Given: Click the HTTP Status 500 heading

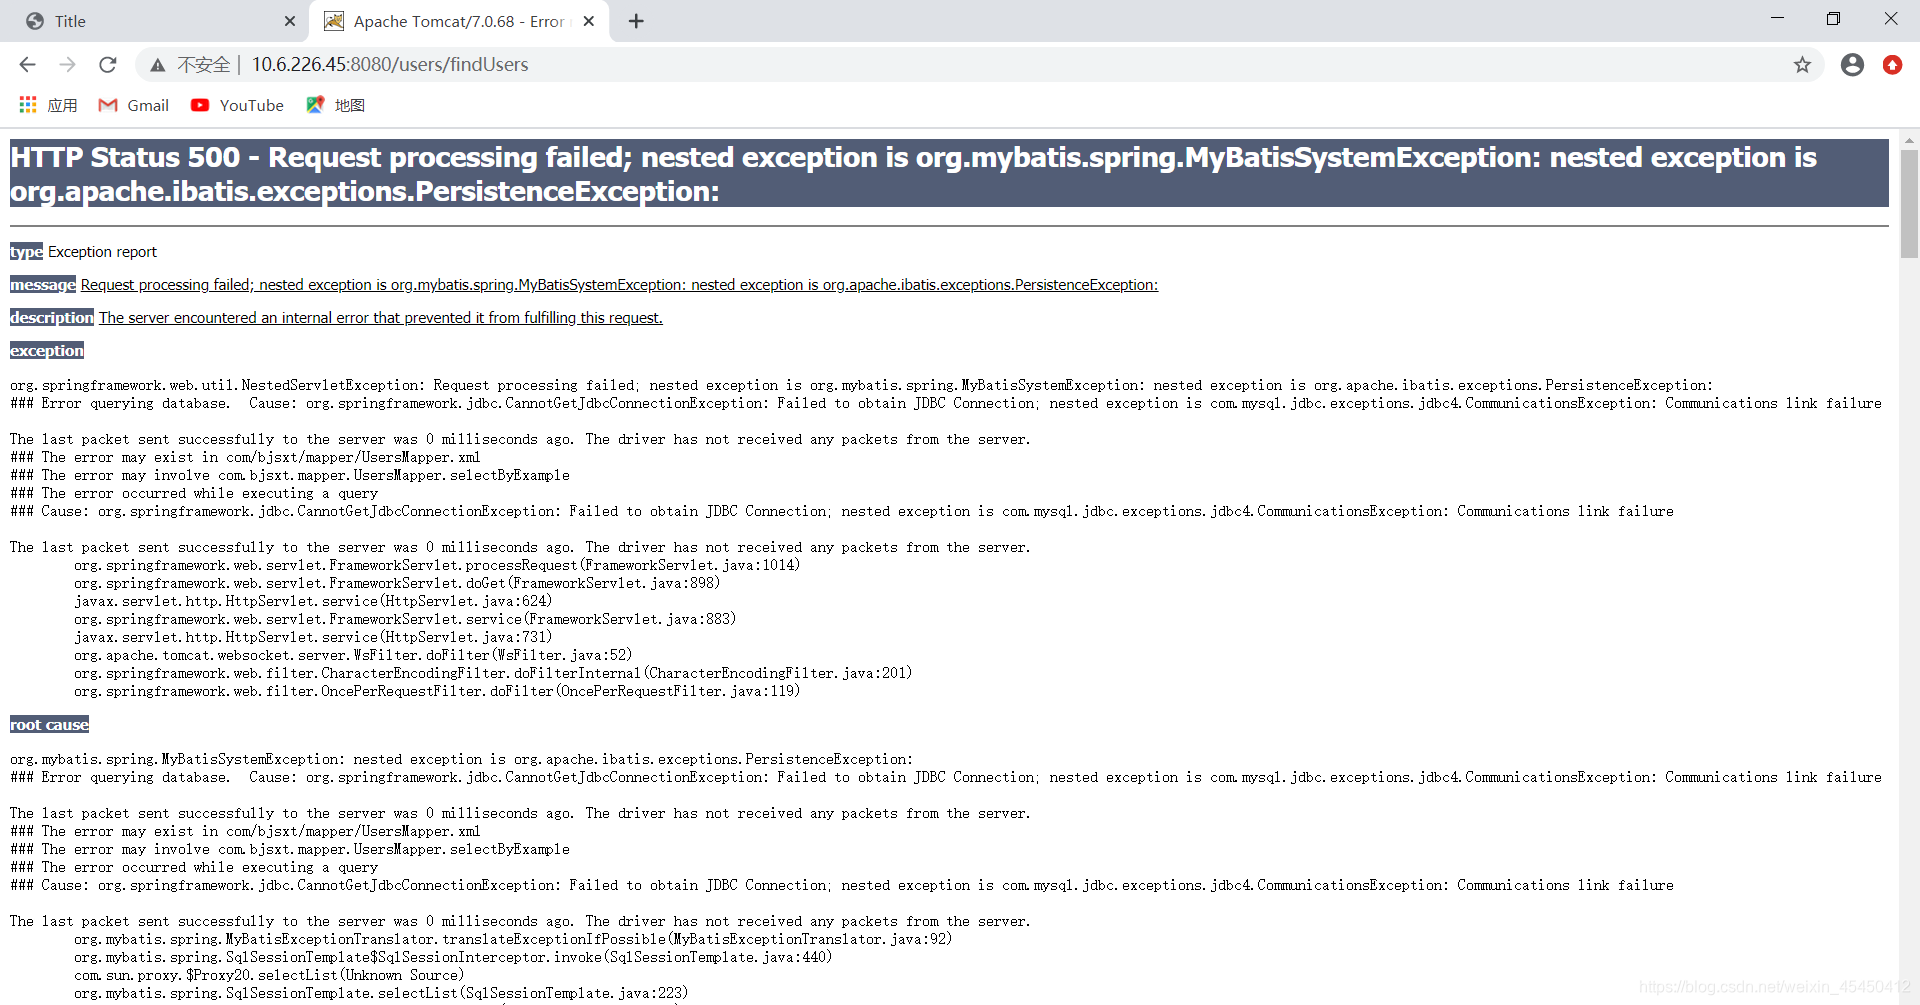Looking at the screenshot, I should (949, 174).
